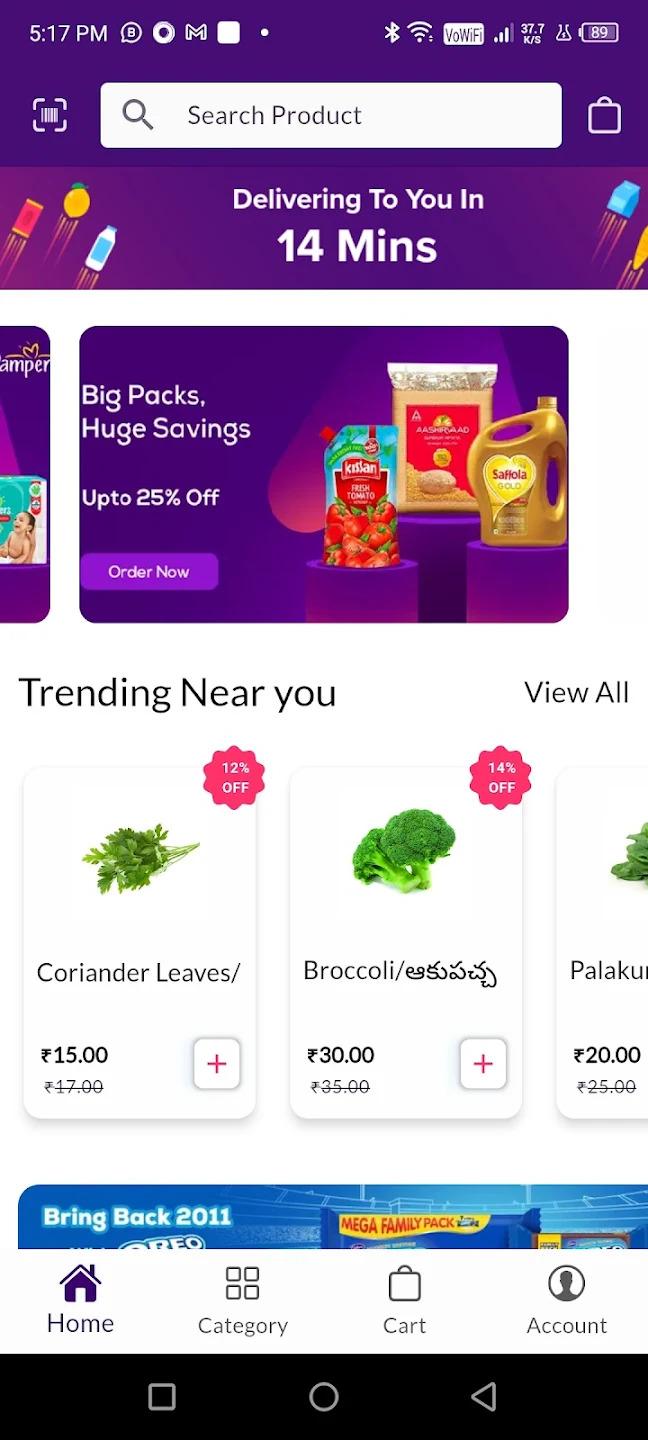Tap the 12% OFF badge on Coriander
The height and width of the screenshot is (1440, 648).
point(234,777)
